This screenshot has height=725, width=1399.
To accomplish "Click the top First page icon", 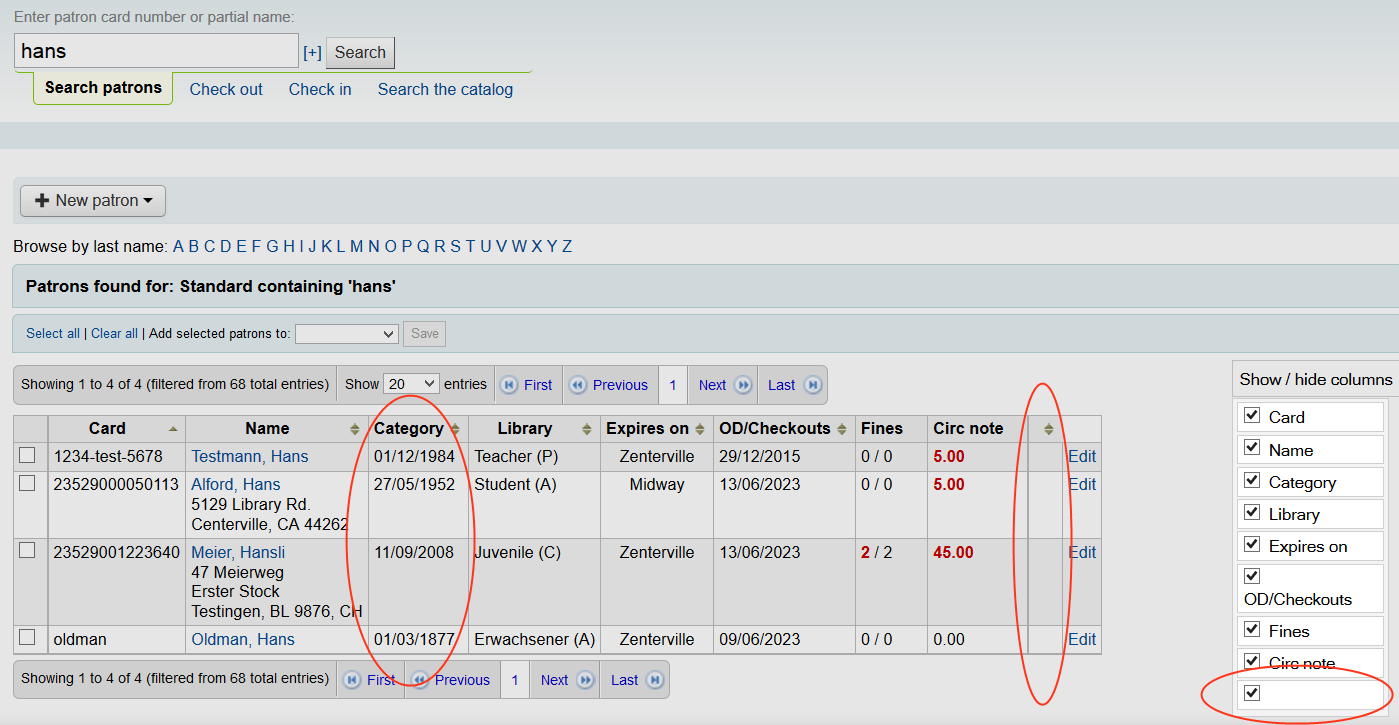I will coord(509,385).
